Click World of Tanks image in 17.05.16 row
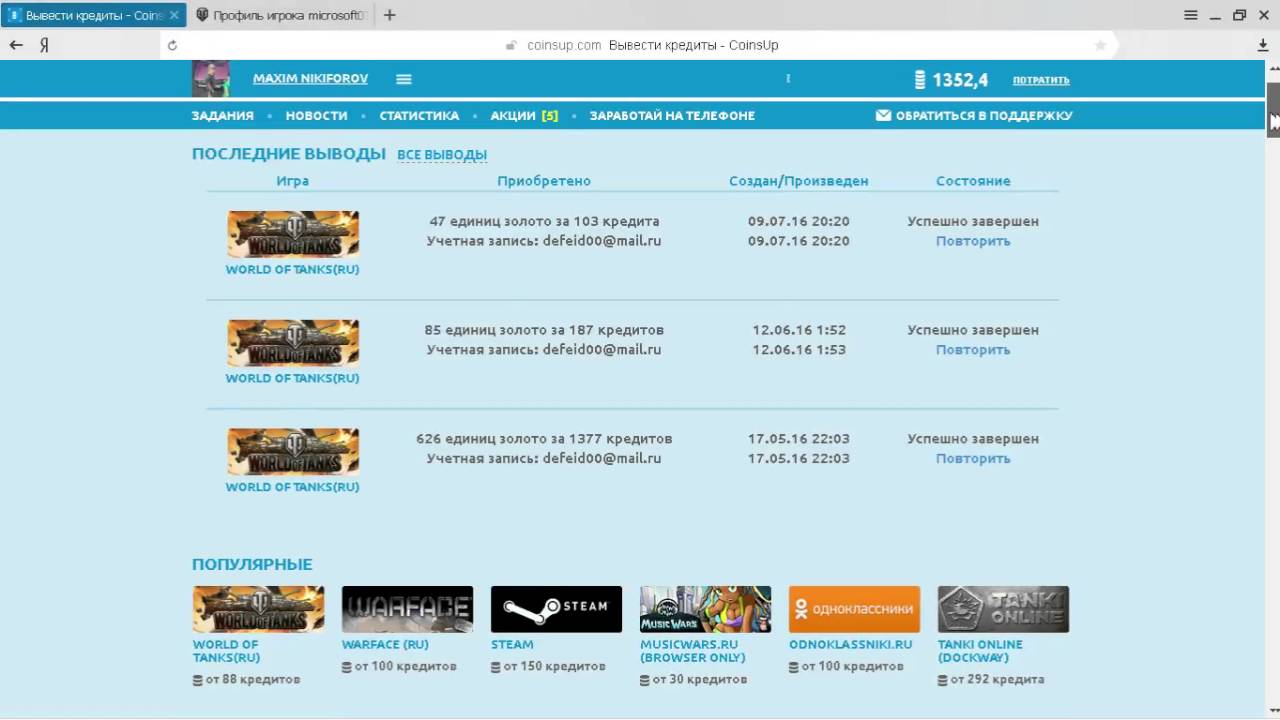This screenshot has width=1280, height=720. click(x=293, y=452)
